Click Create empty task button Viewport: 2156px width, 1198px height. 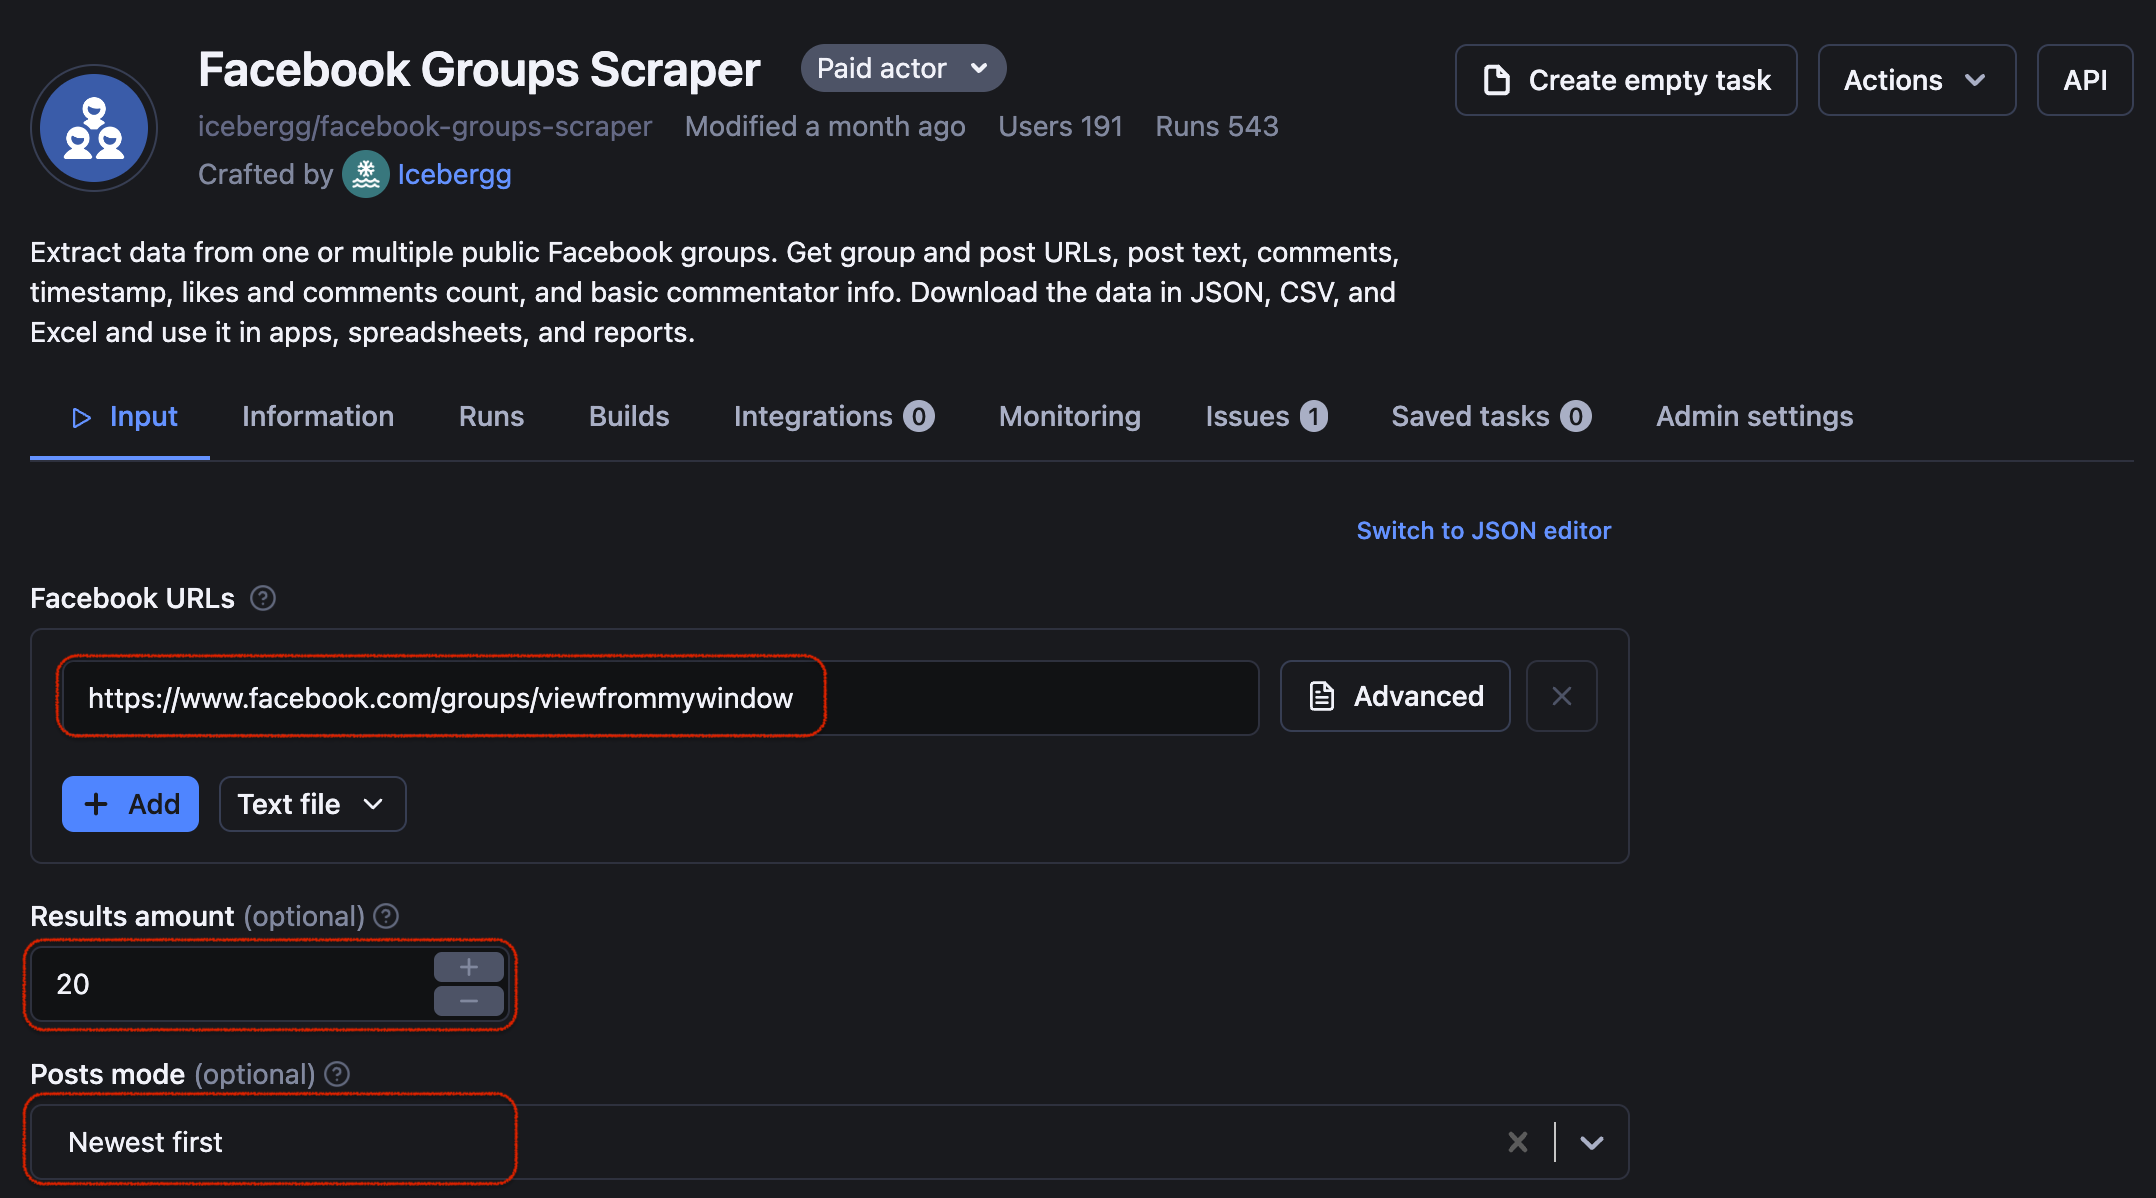click(1626, 80)
